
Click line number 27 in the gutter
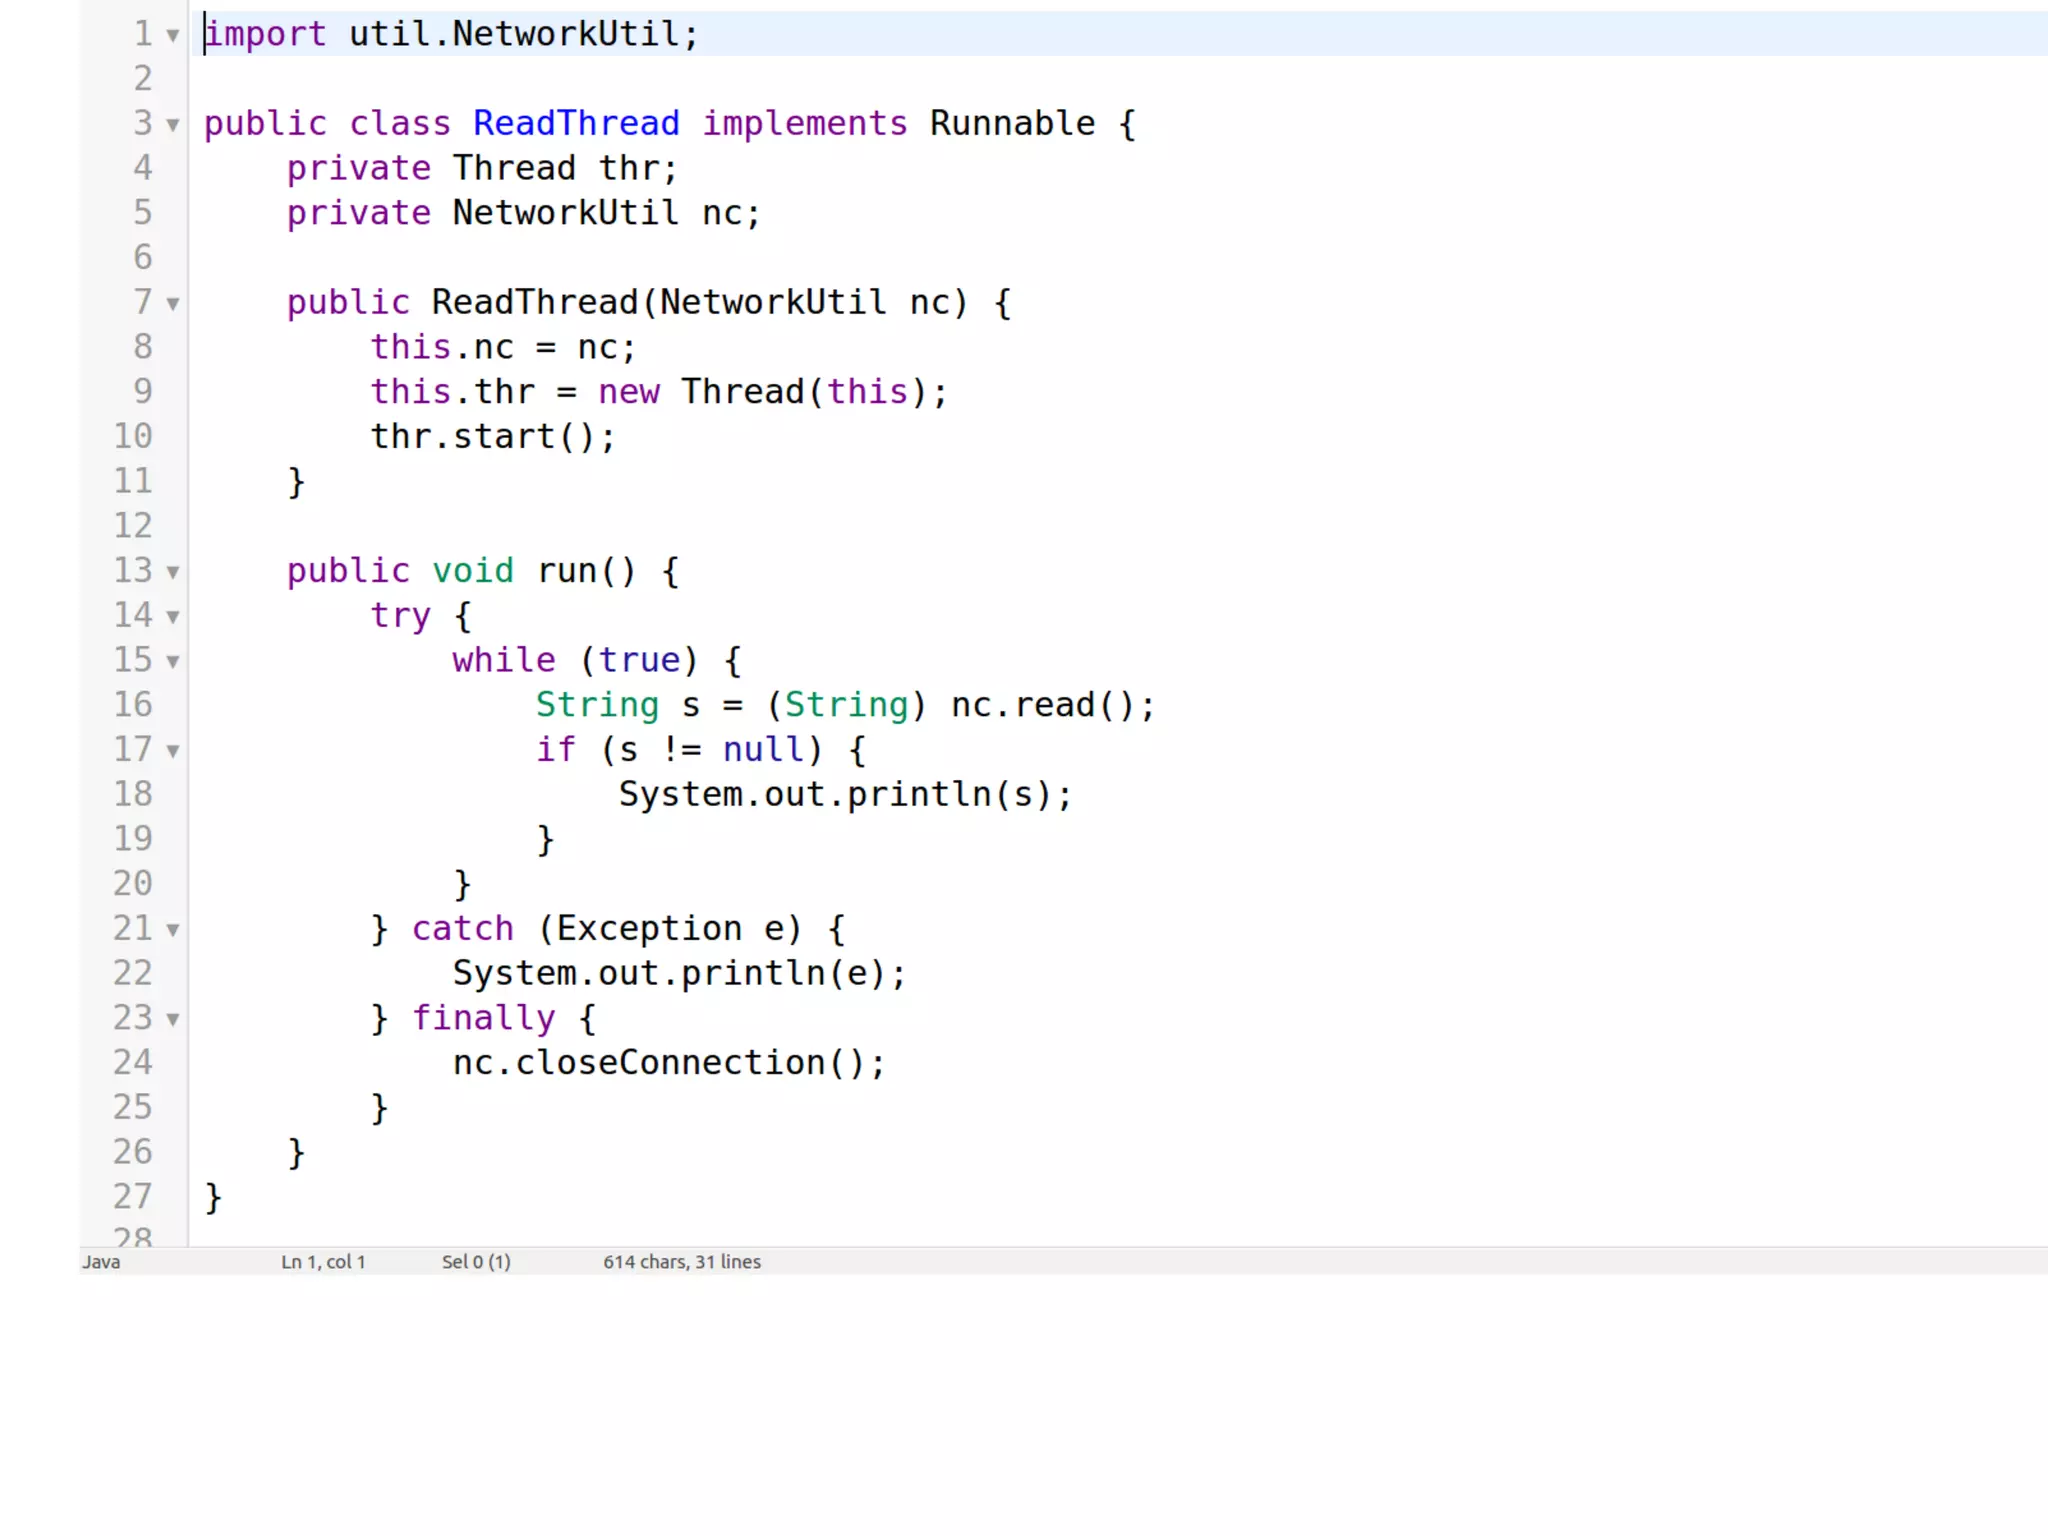click(x=132, y=1197)
